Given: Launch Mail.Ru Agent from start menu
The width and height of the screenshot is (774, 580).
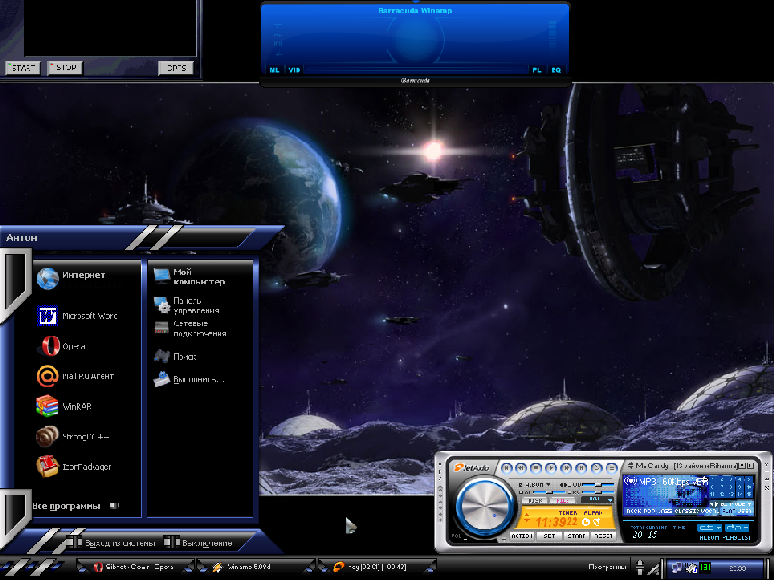Looking at the screenshot, I should tap(76, 376).
